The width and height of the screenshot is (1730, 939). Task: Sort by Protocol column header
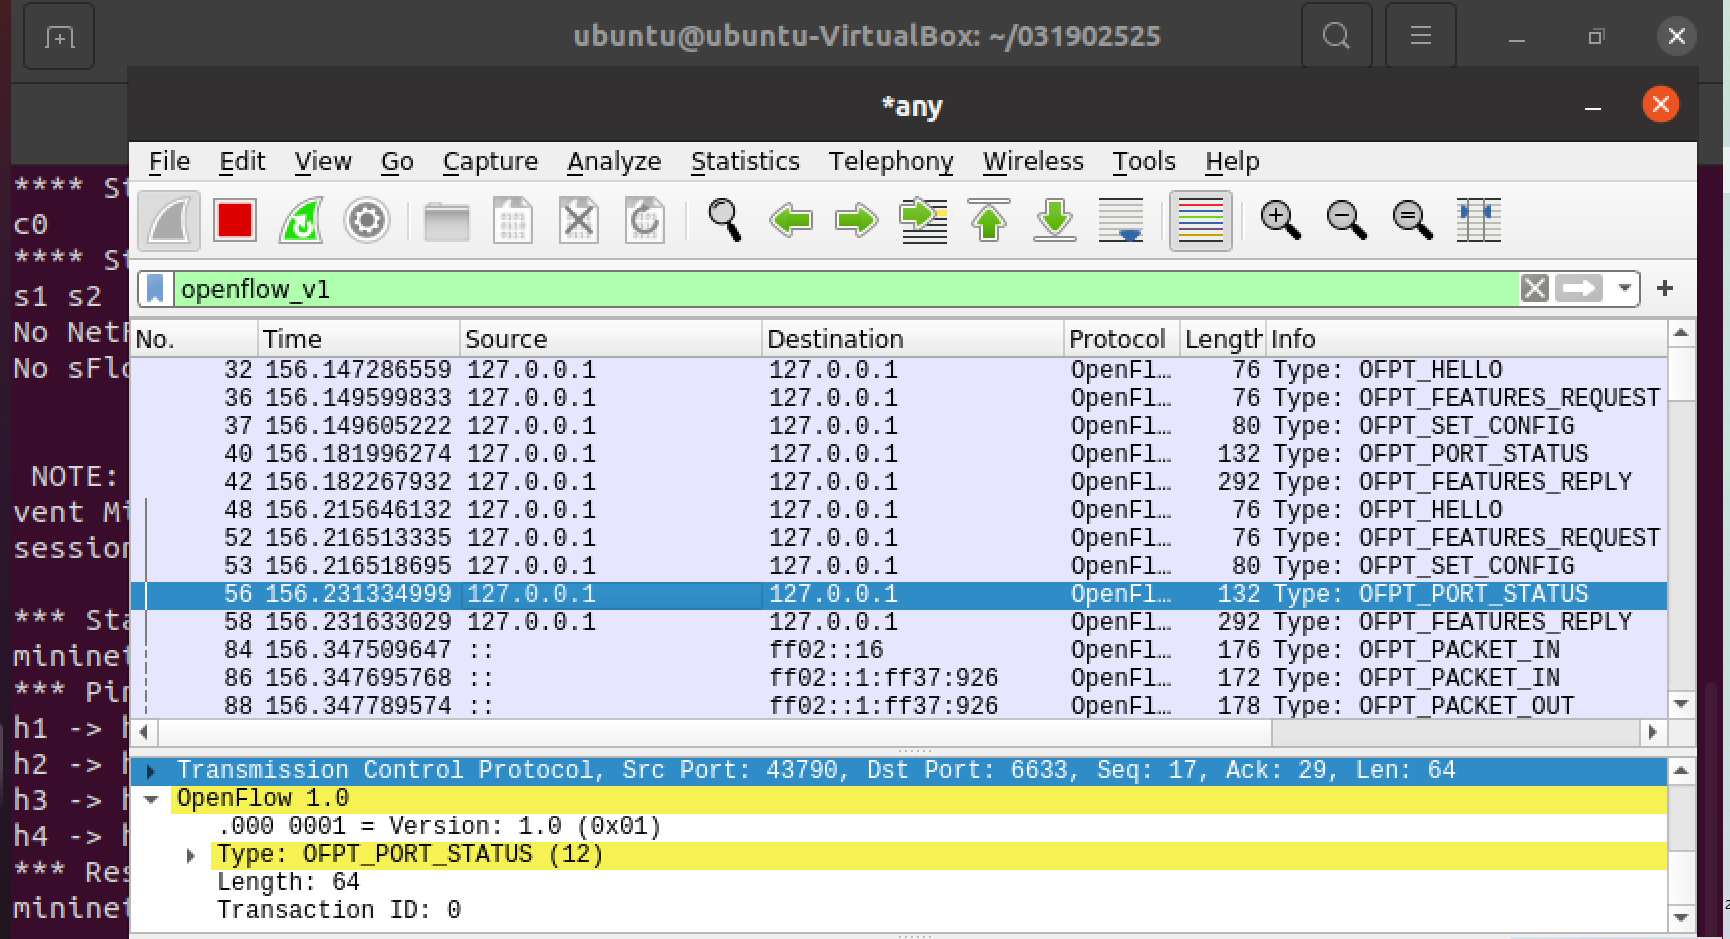(x=1122, y=339)
